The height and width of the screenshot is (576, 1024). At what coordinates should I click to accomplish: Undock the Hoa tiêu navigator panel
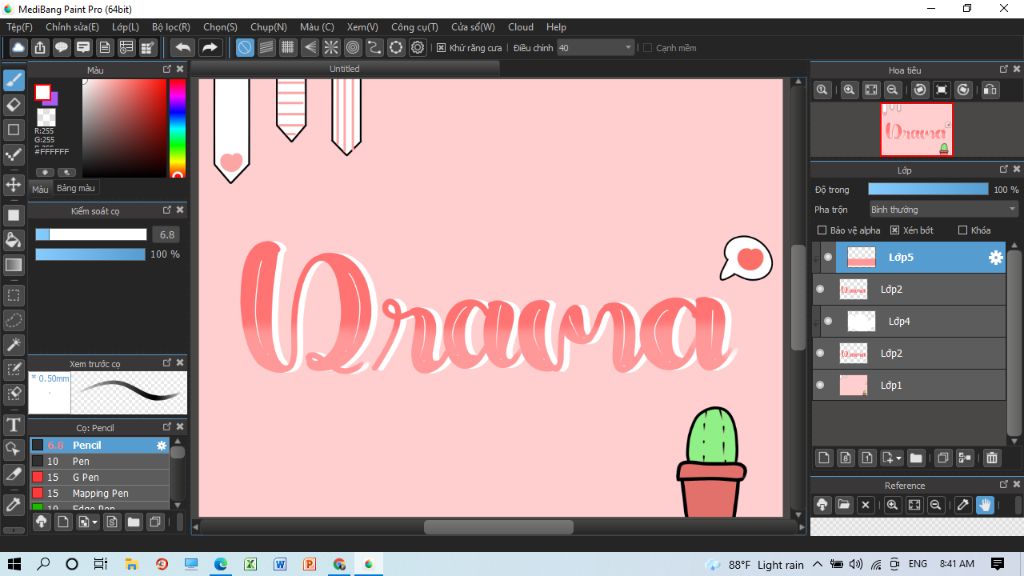[1003, 69]
